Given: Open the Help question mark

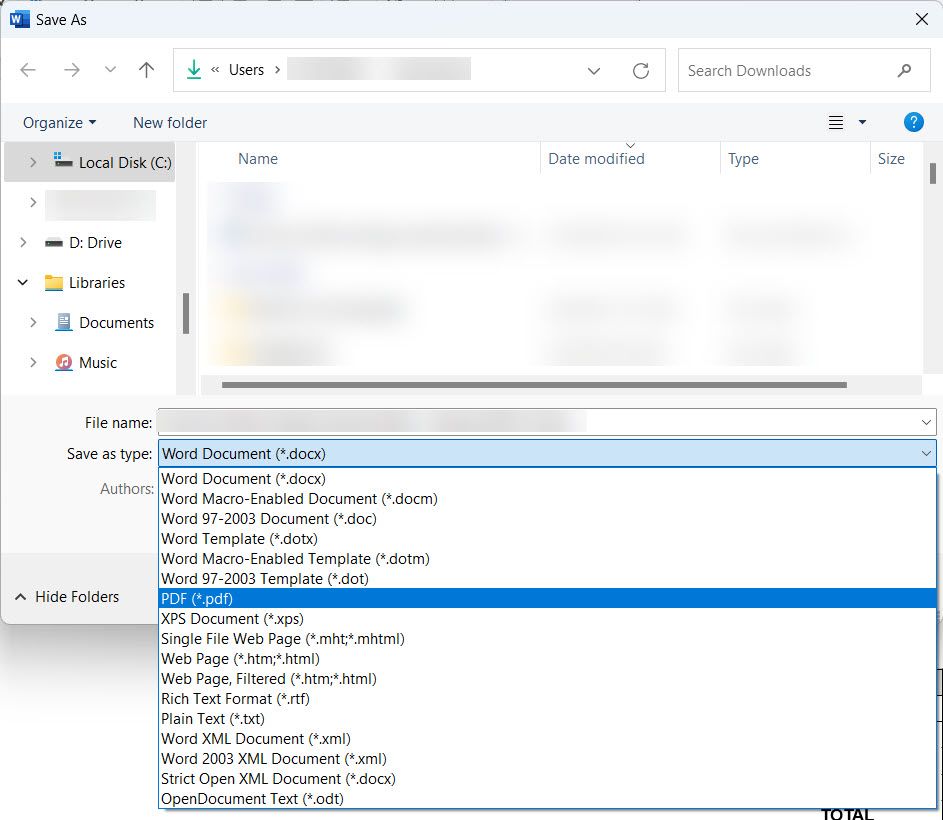Looking at the screenshot, I should click(913, 122).
